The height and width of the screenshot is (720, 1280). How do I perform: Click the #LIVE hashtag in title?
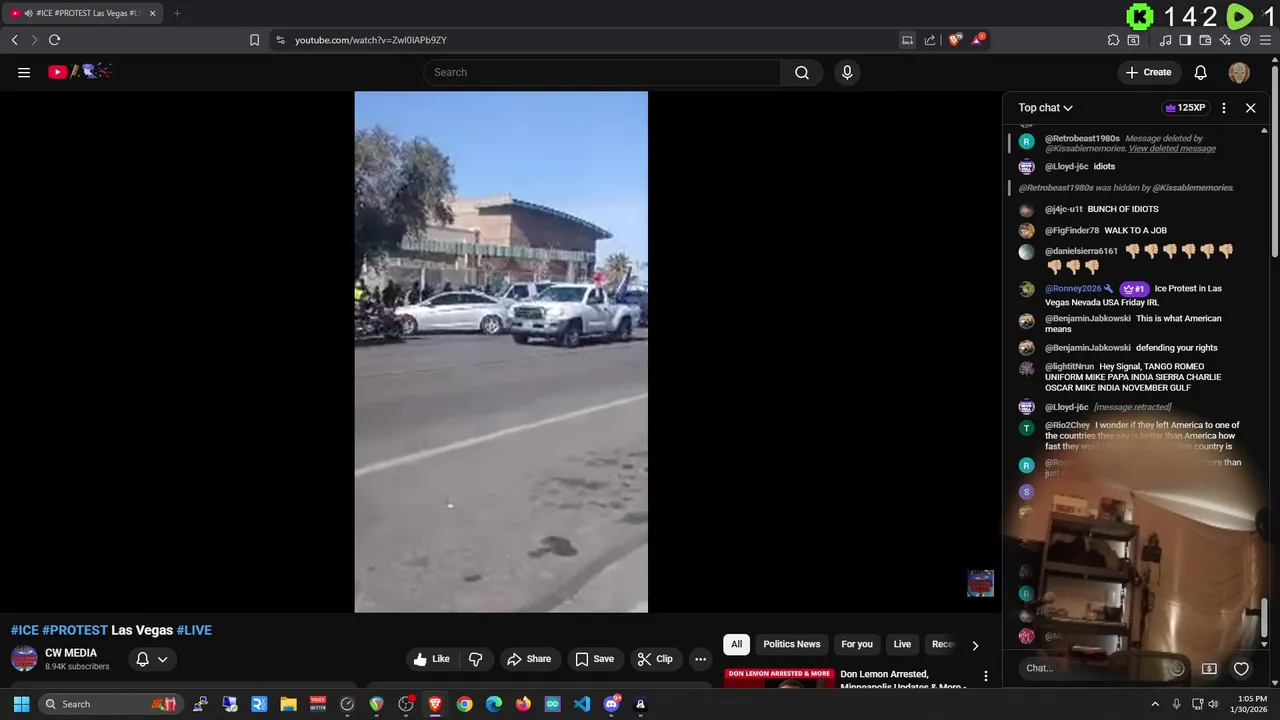click(x=194, y=630)
